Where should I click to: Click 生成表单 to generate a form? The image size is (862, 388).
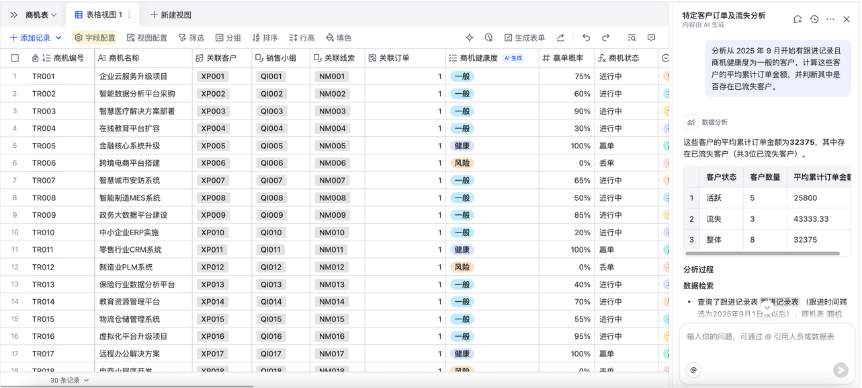point(524,38)
